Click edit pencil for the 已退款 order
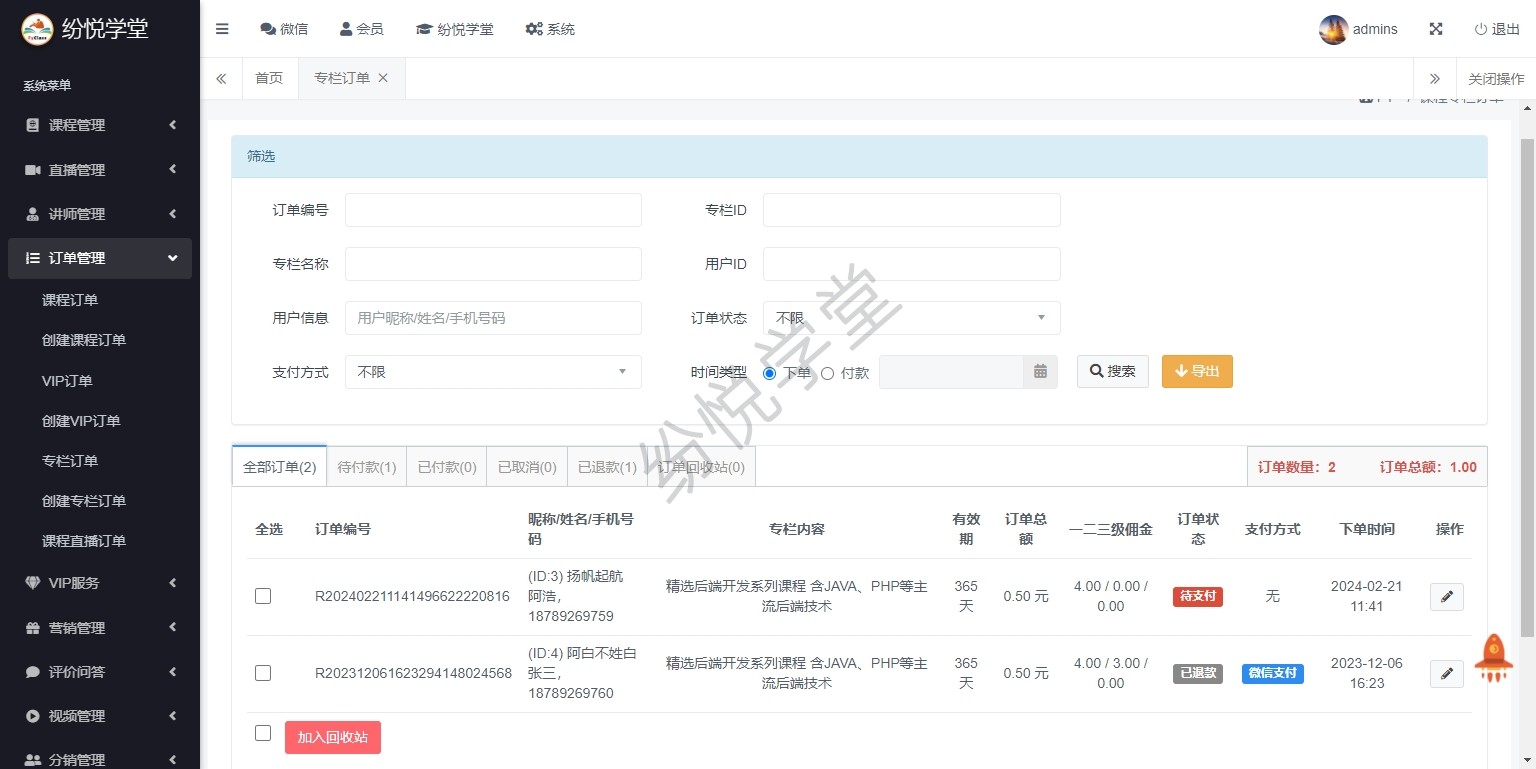 (x=1446, y=674)
